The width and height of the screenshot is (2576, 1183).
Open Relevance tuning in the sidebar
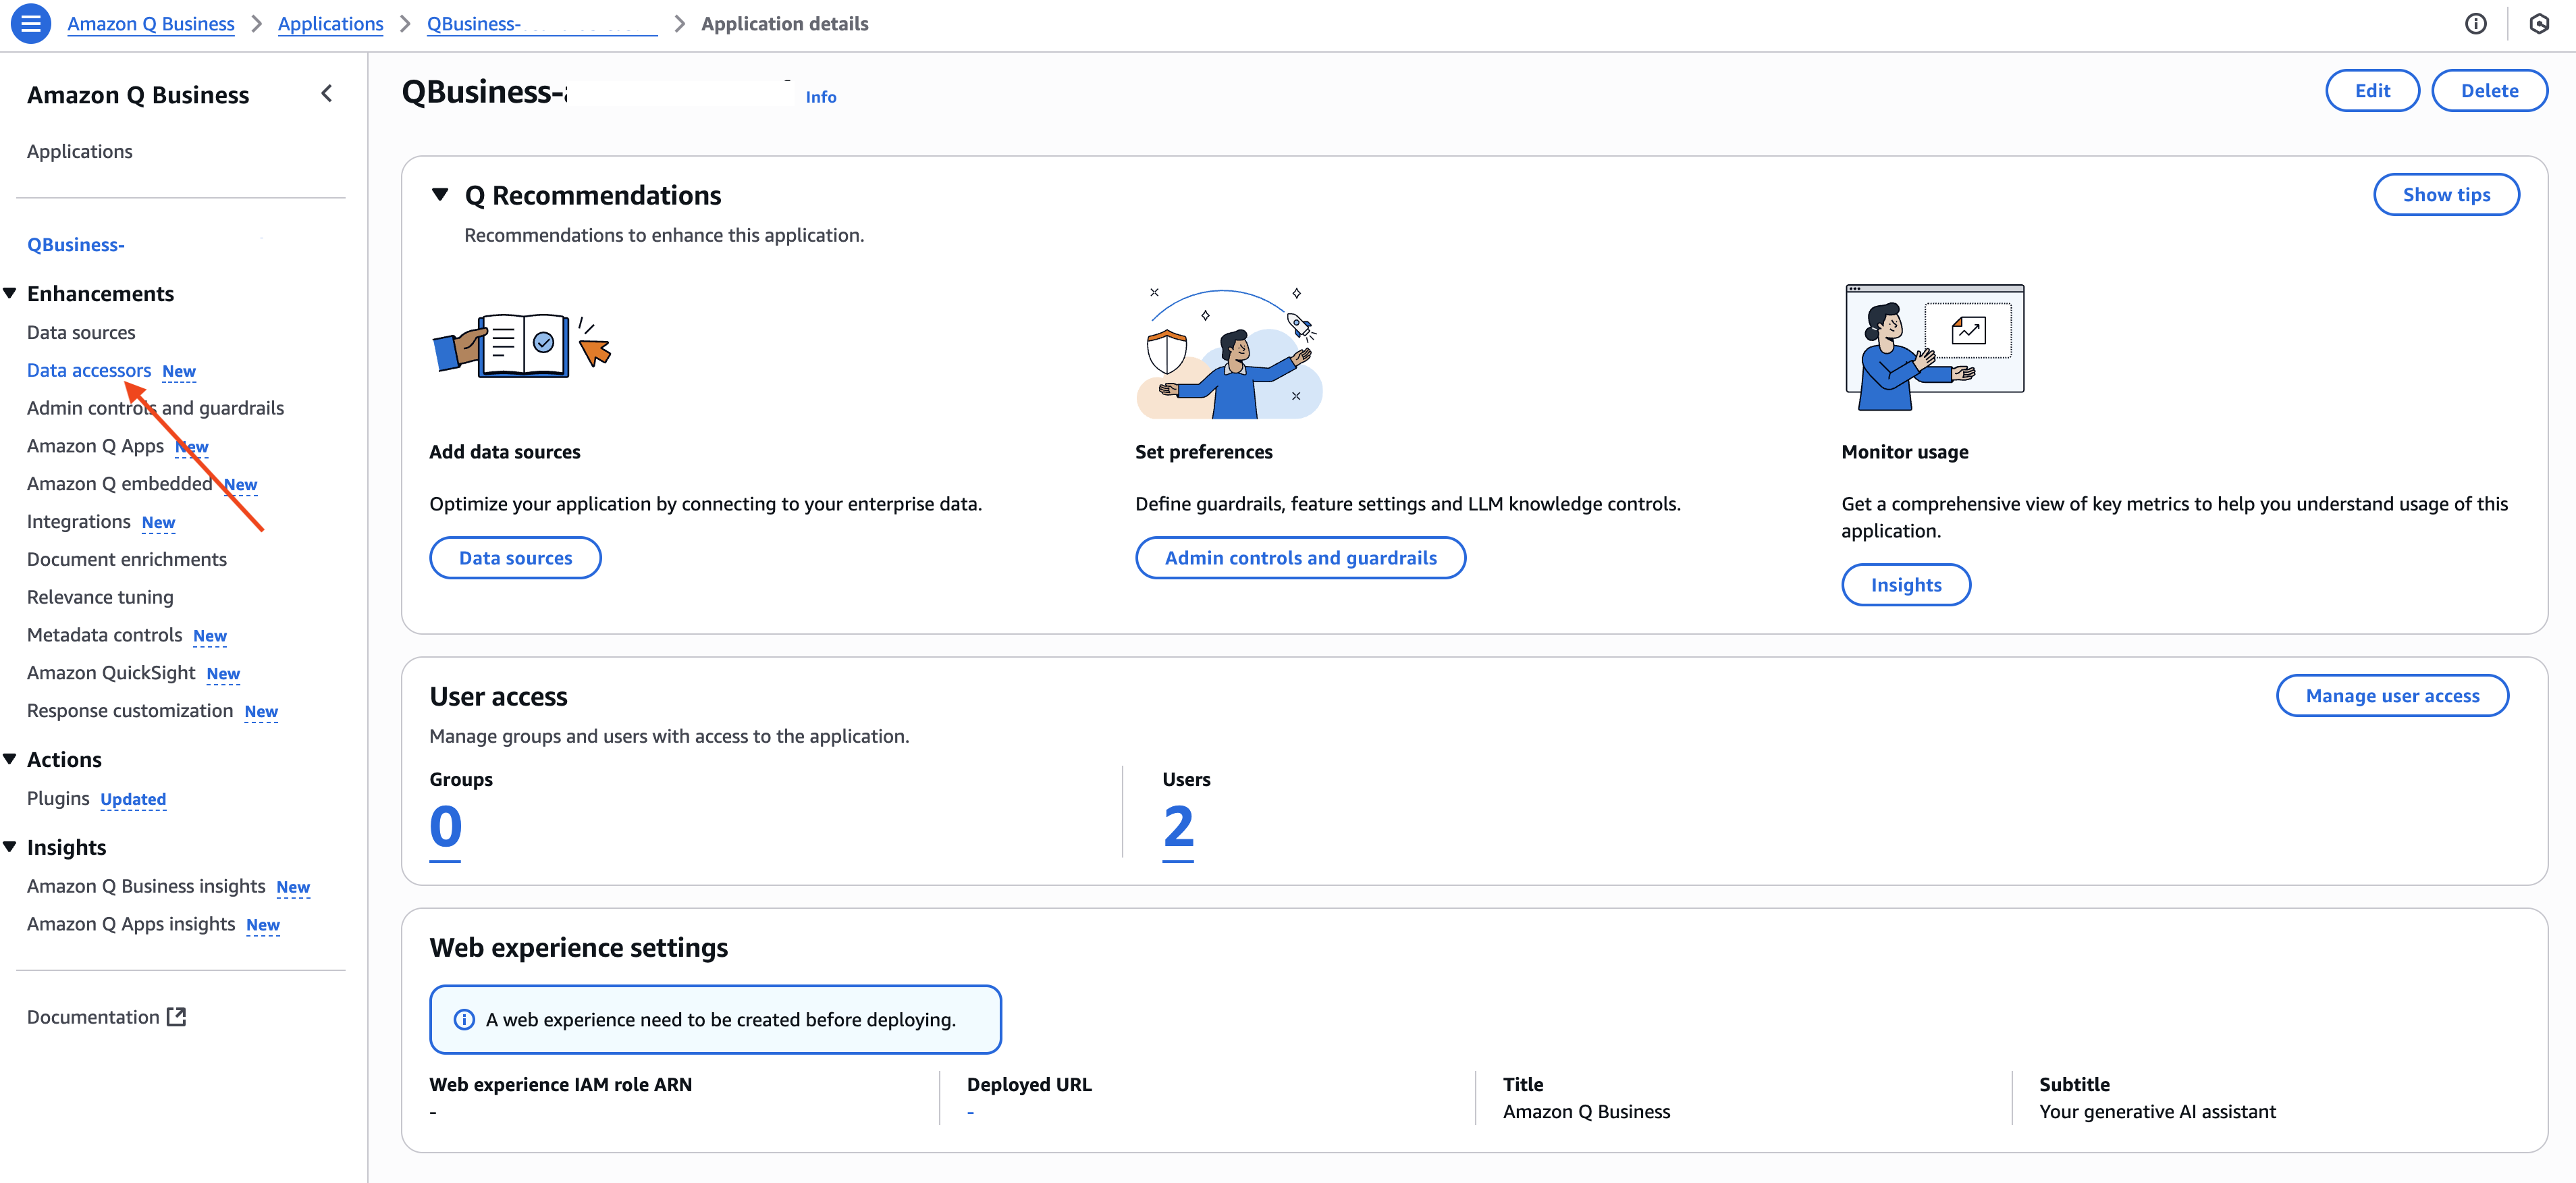point(100,597)
